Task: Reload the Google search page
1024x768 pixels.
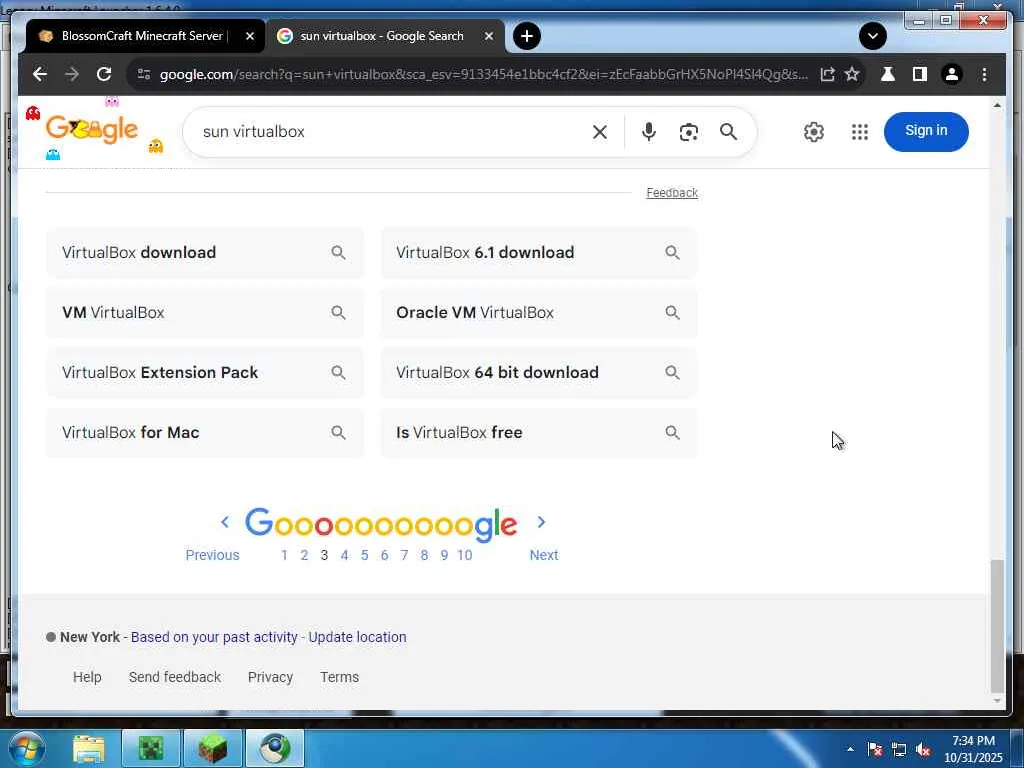Action: click(104, 74)
